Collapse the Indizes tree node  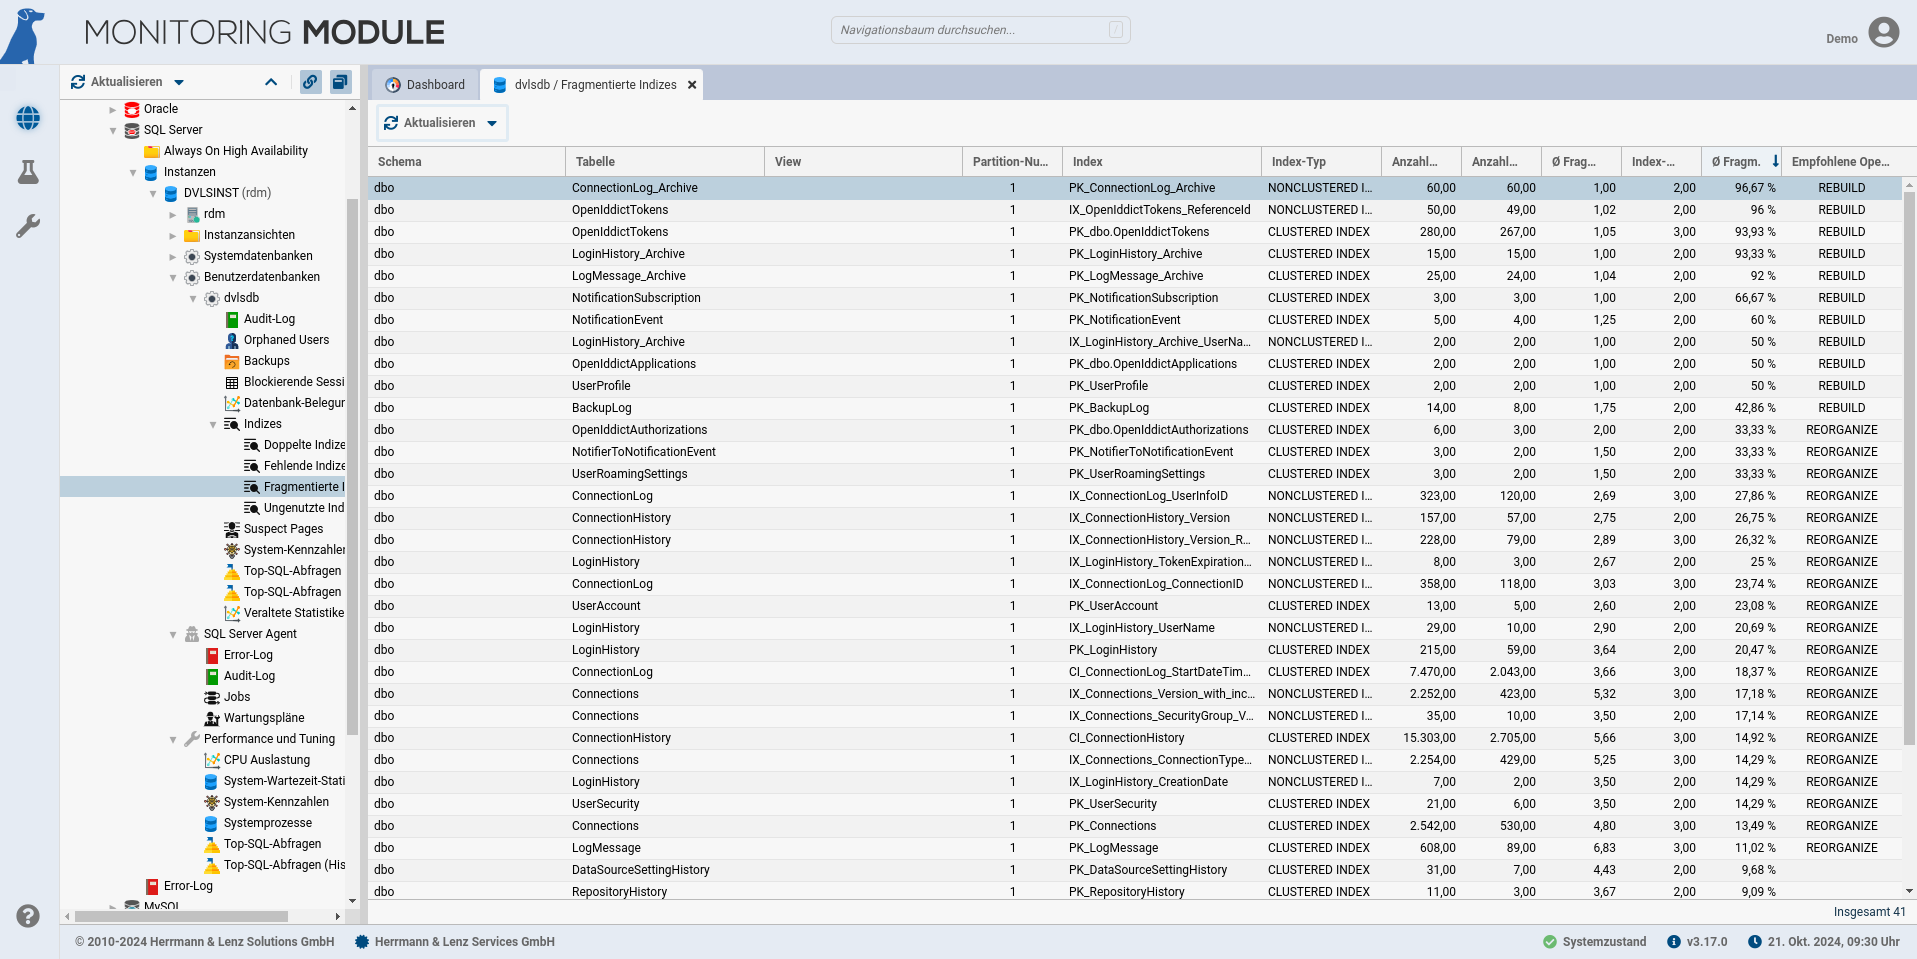[213, 424]
